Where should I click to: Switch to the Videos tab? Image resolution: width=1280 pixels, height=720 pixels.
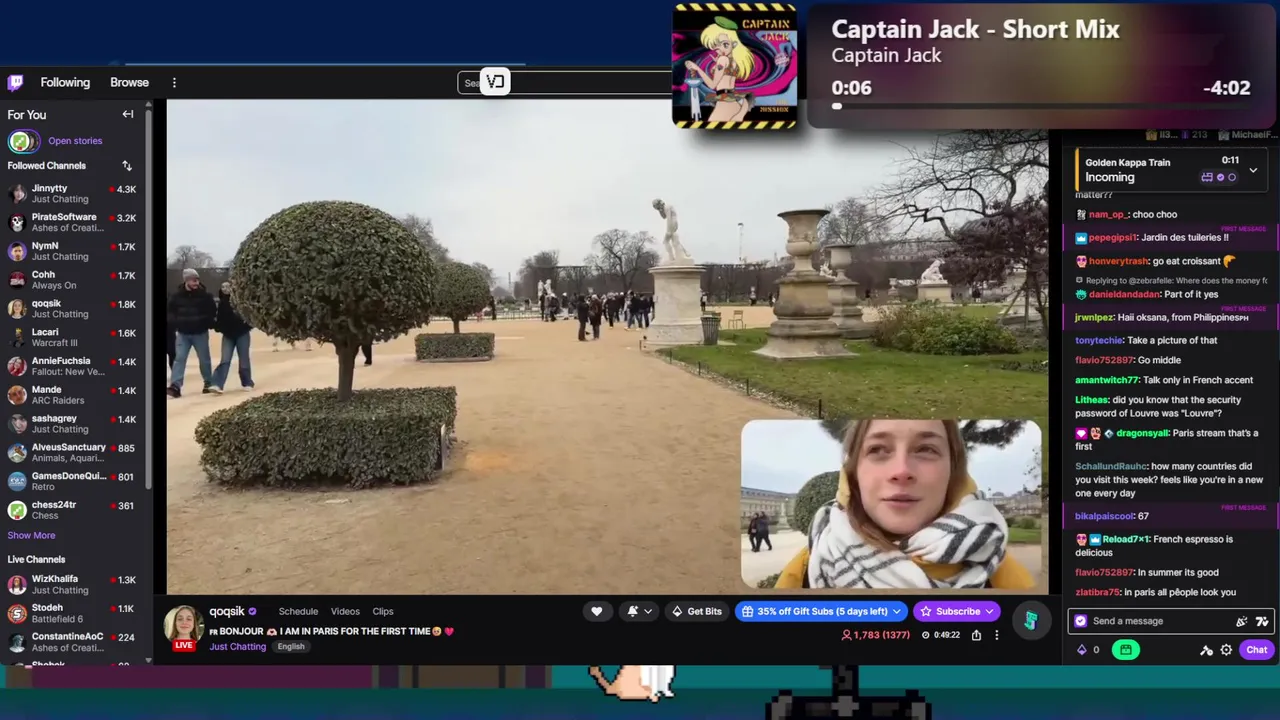coord(345,611)
